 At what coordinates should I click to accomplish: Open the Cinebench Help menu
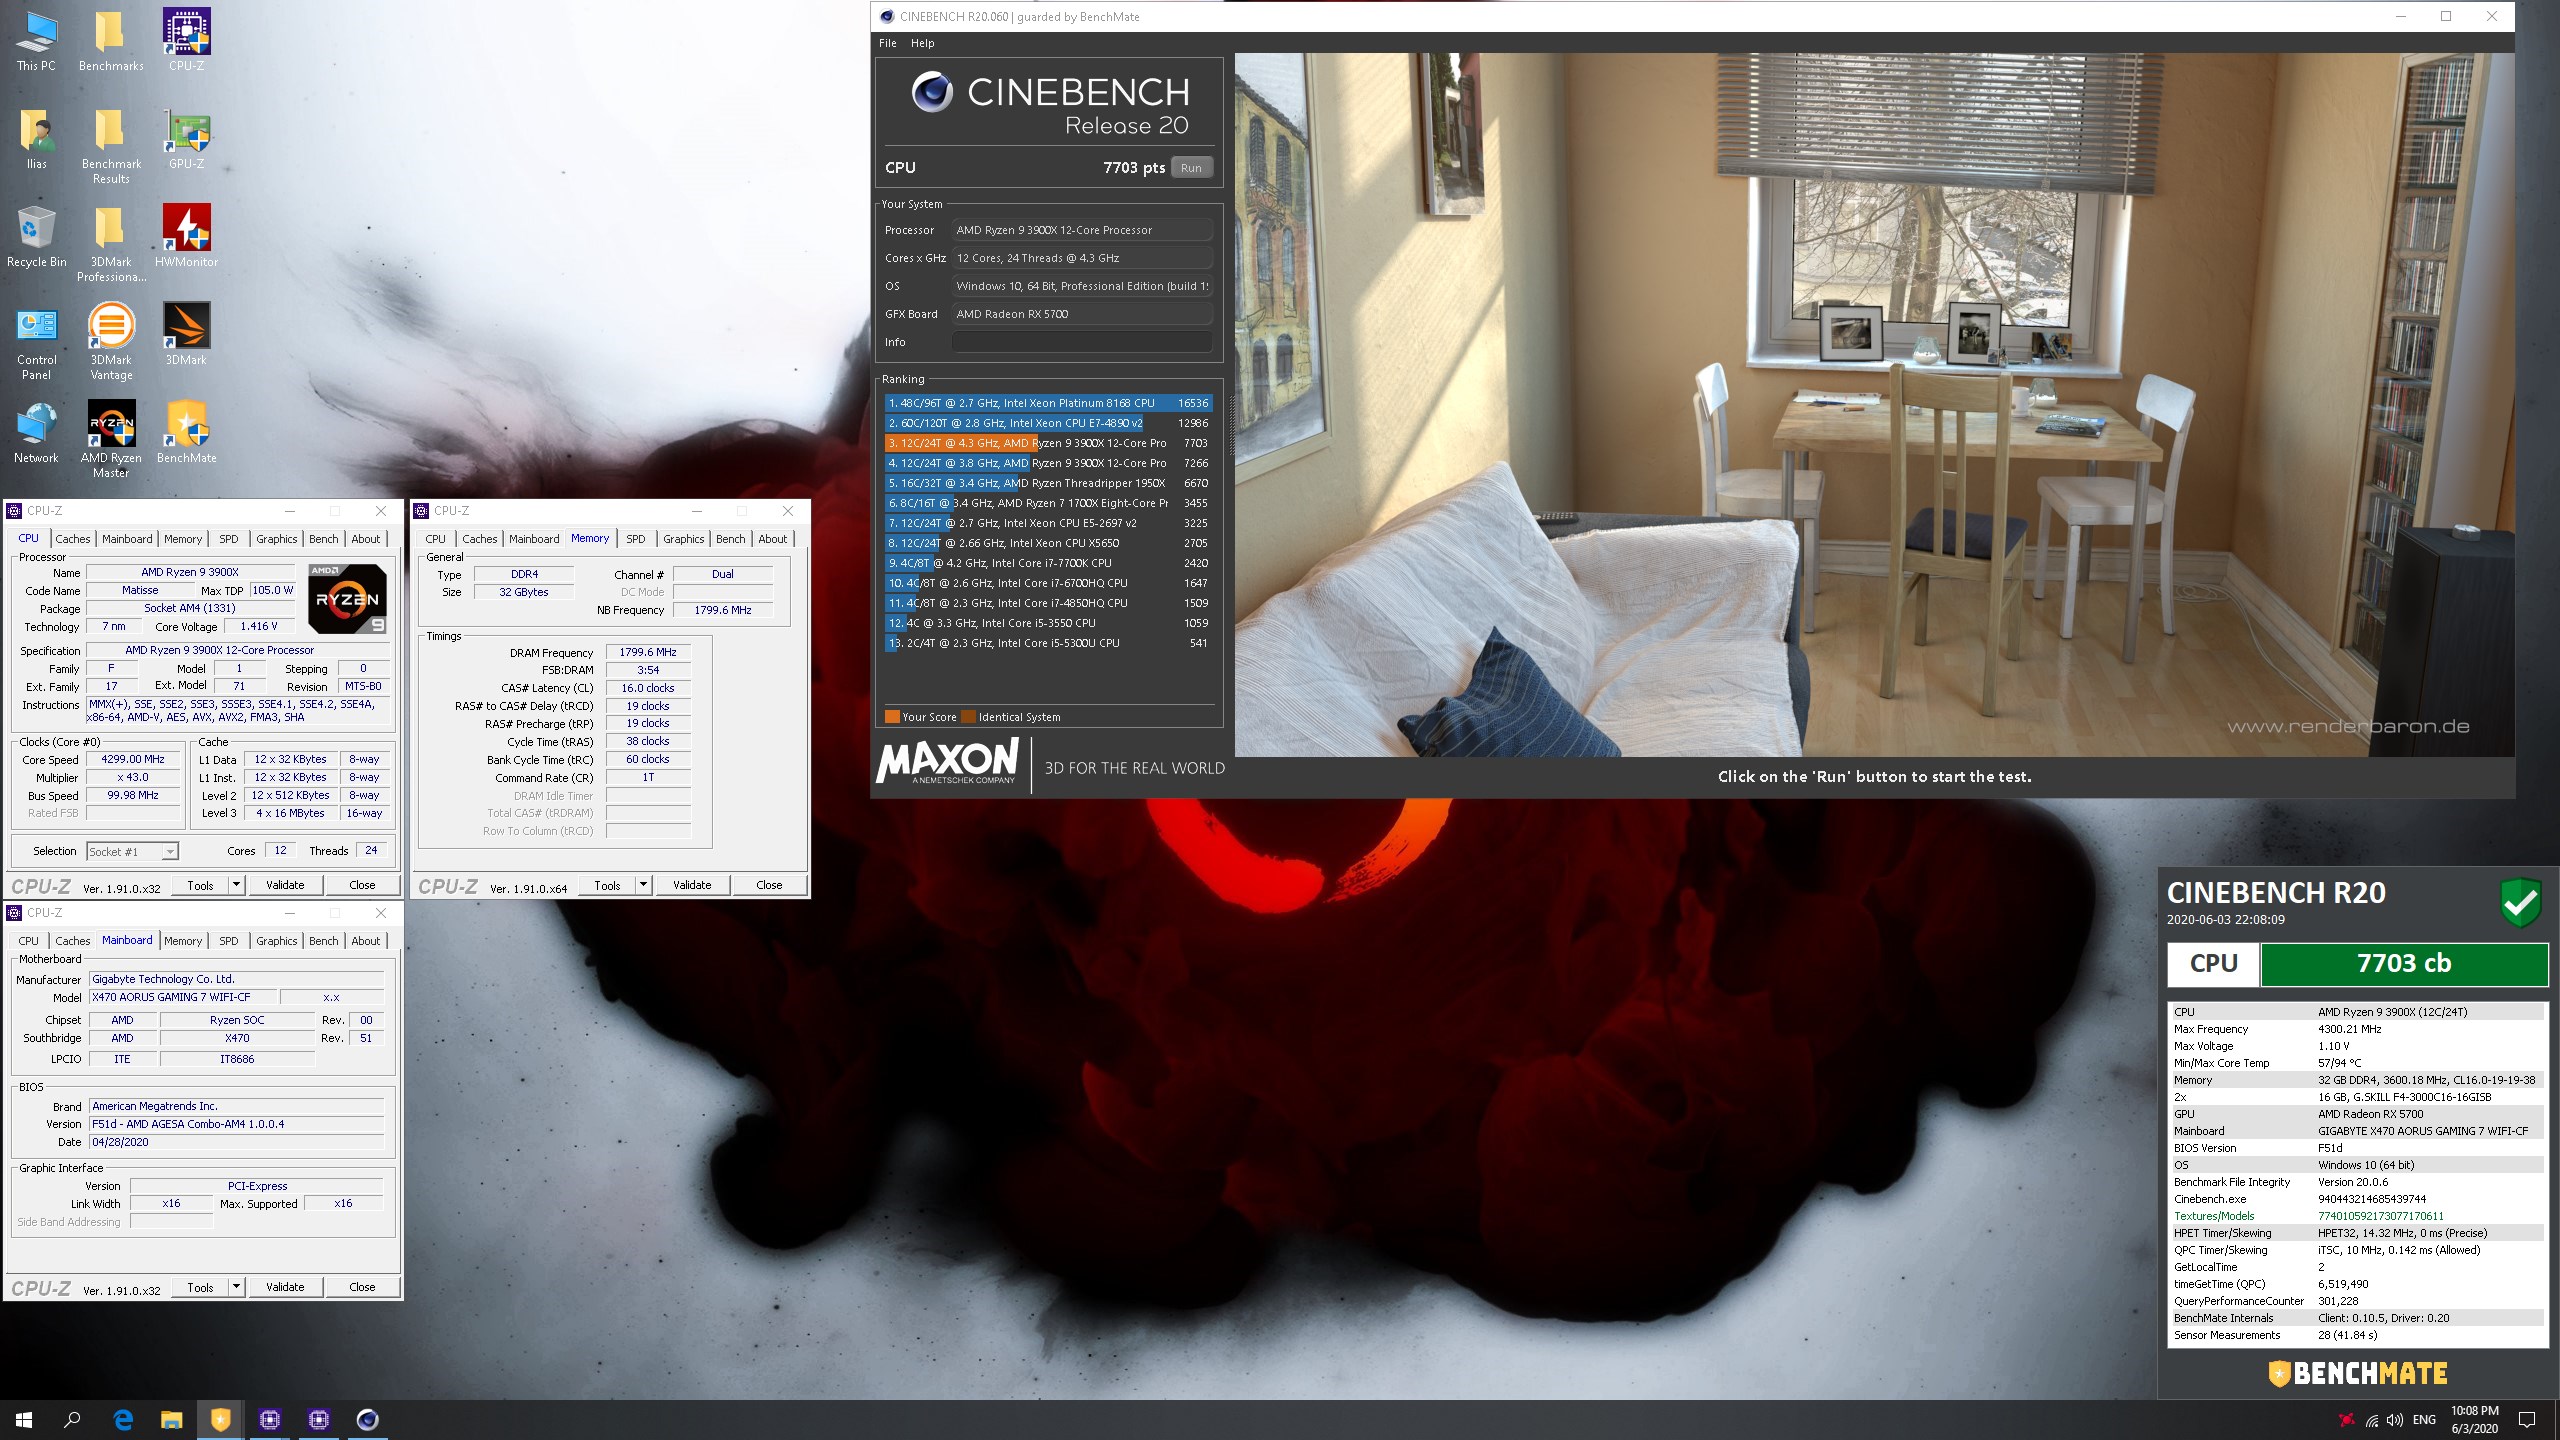(x=922, y=43)
